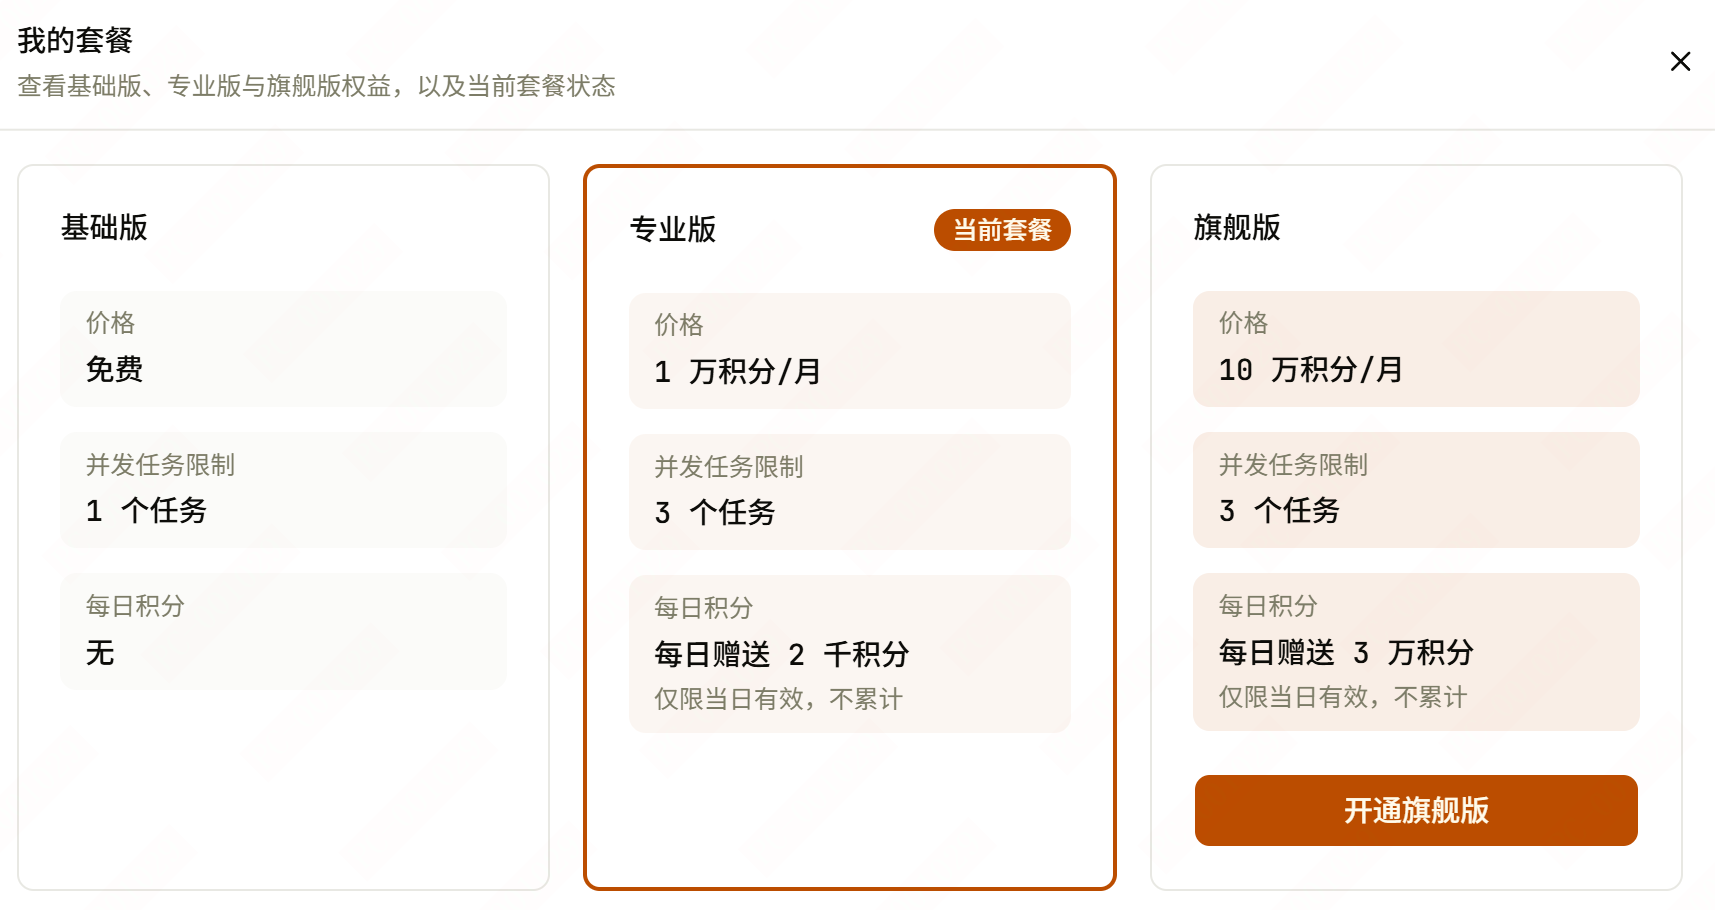This screenshot has height=910, width=1715.
Task: Click the 10 万积分/月 price
Action: pos(1310,370)
